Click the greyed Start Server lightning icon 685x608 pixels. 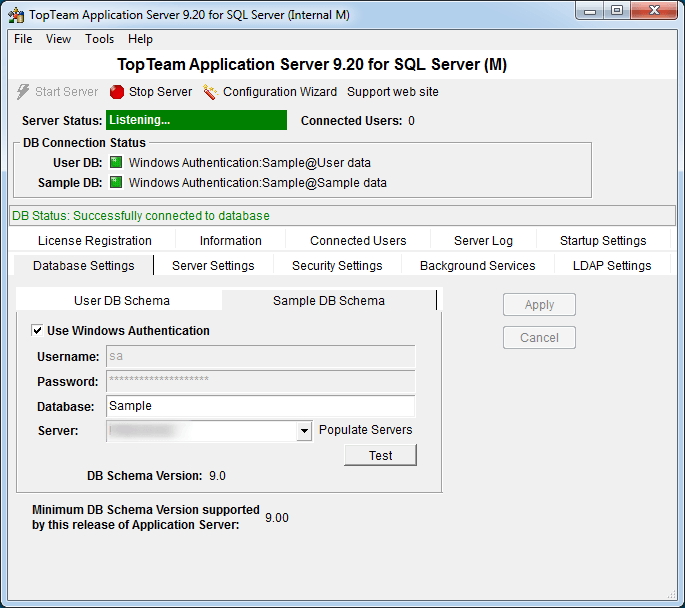click(24, 92)
